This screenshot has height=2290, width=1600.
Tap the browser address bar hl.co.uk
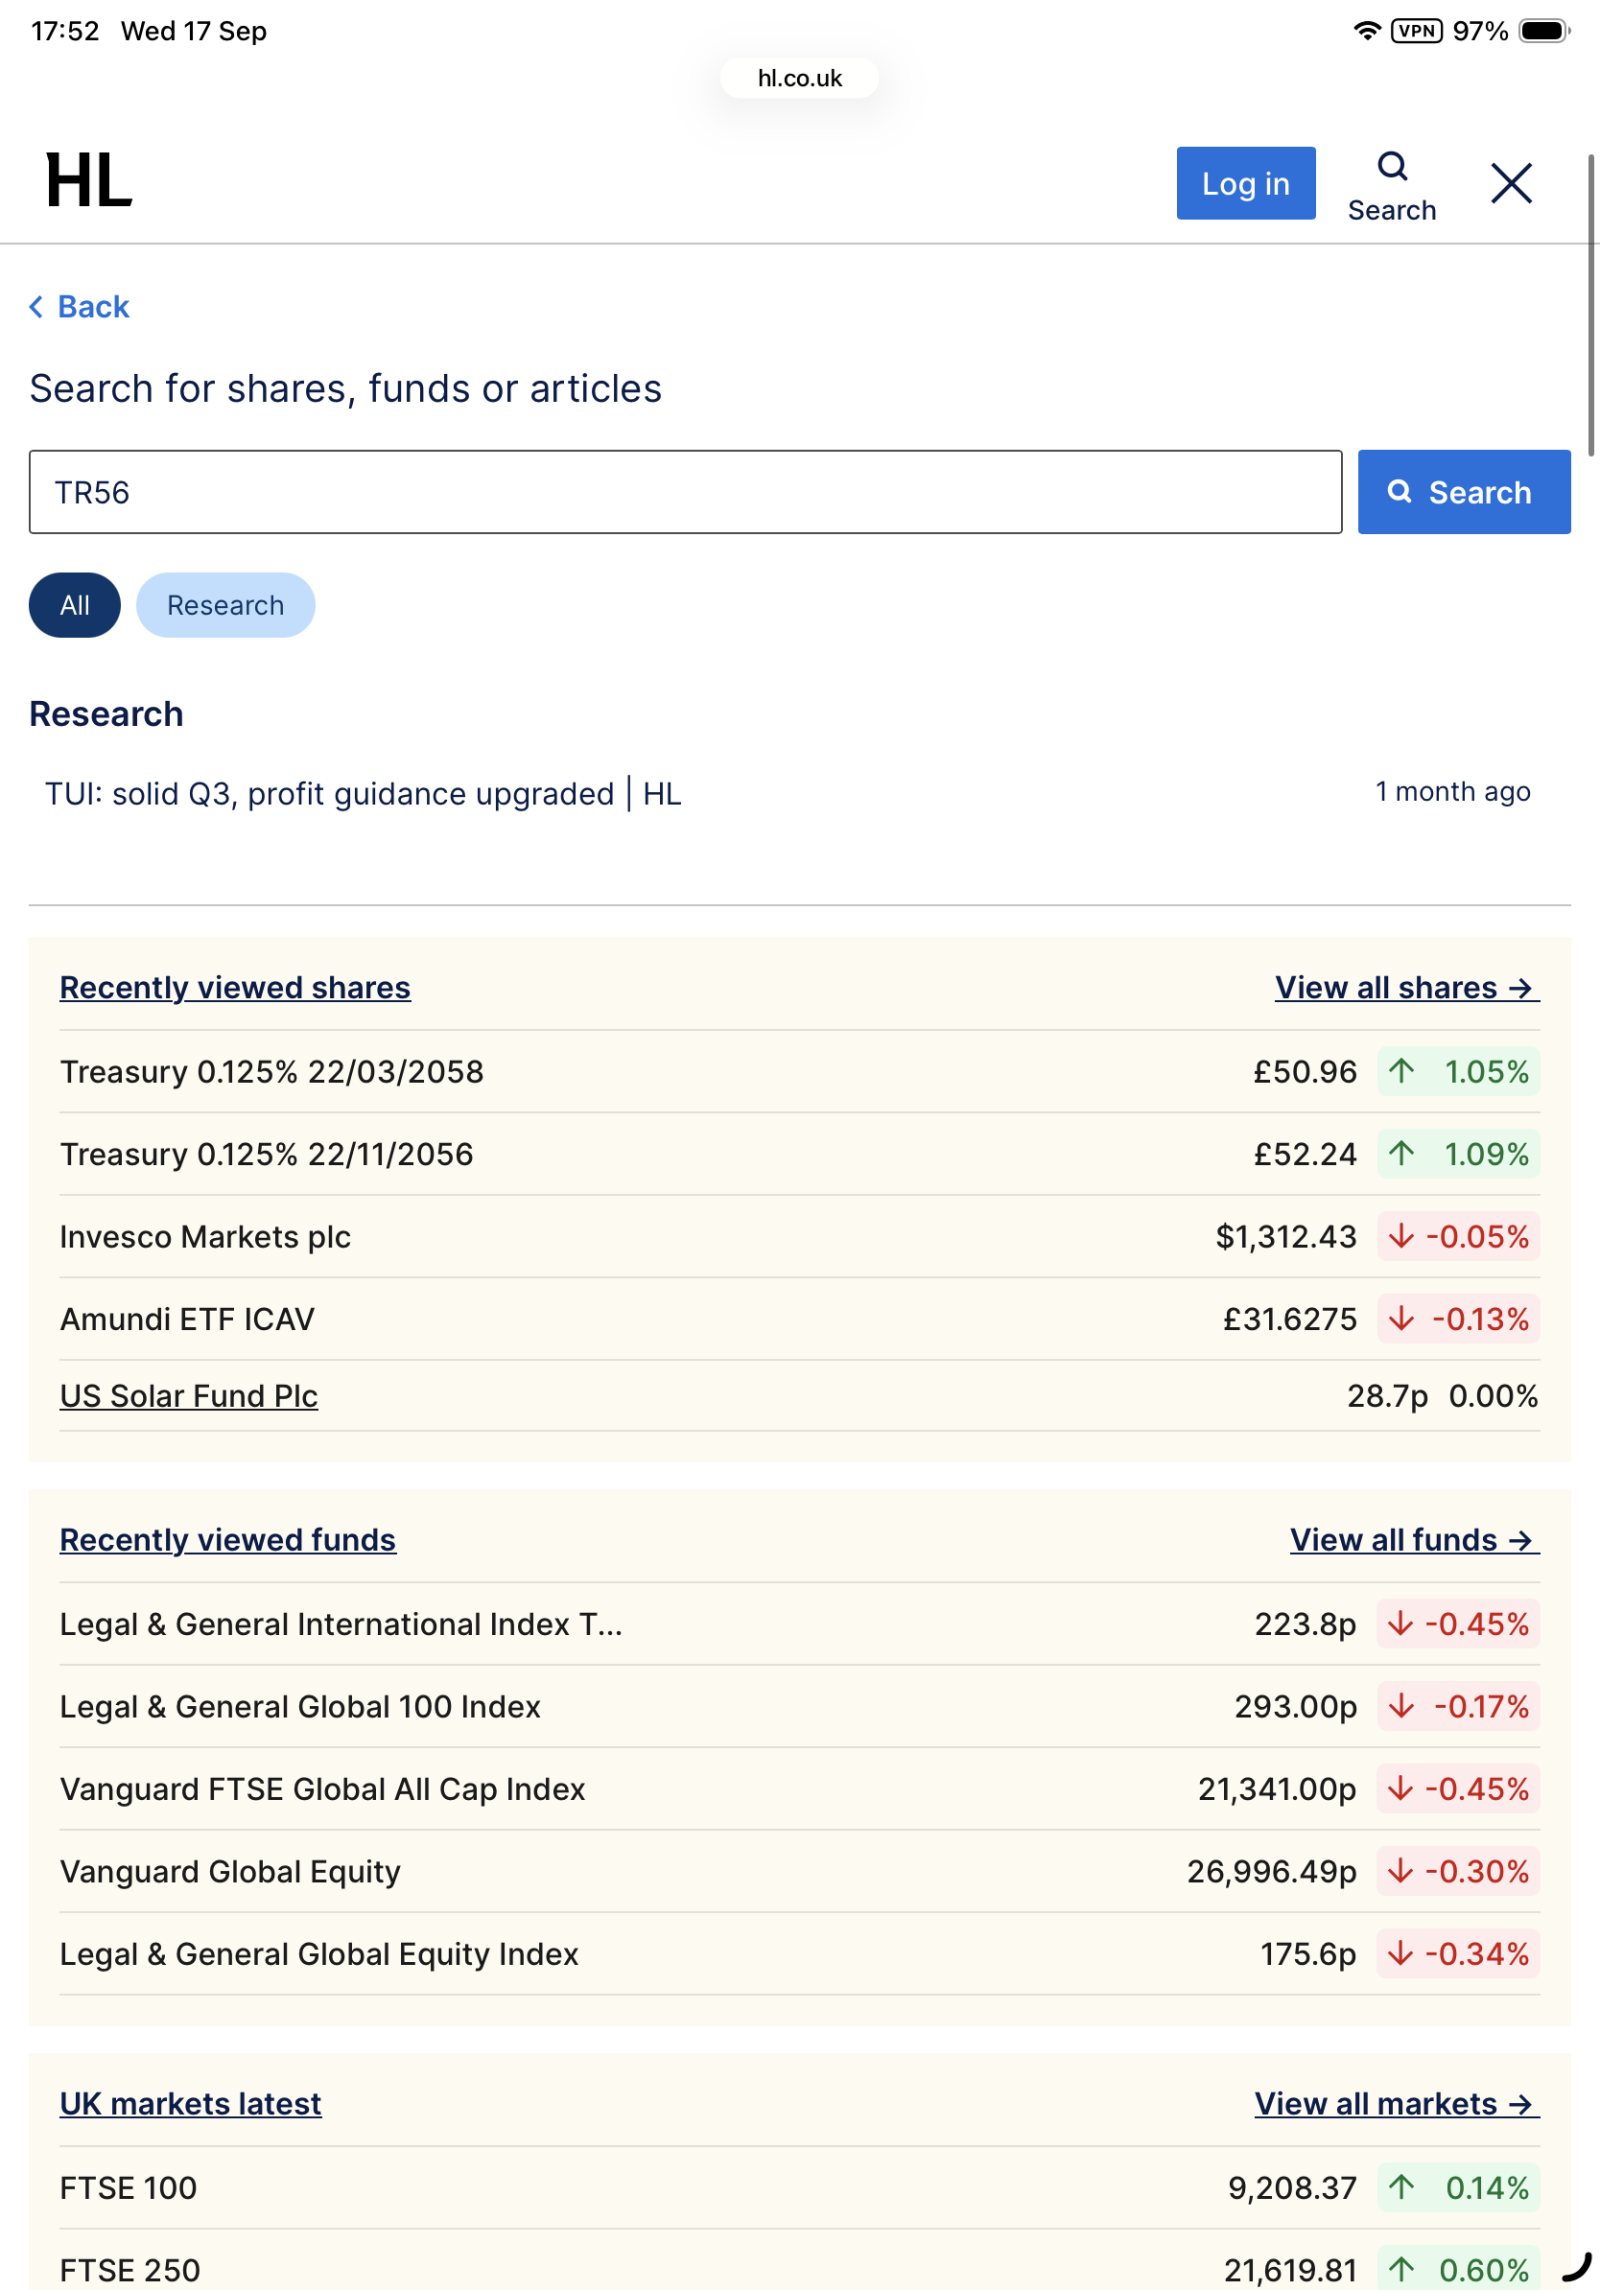[799, 78]
